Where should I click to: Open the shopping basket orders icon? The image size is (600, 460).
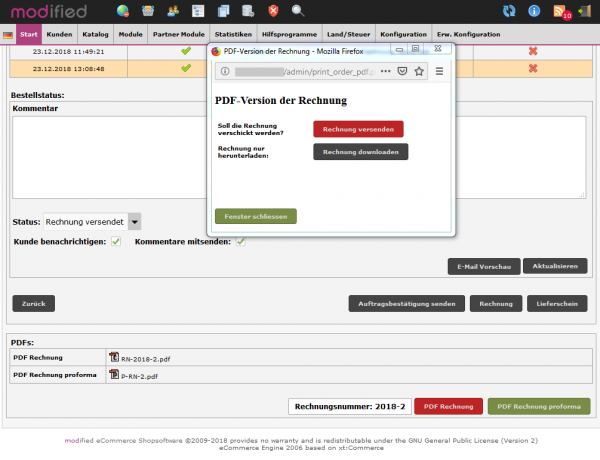click(x=148, y=11)
